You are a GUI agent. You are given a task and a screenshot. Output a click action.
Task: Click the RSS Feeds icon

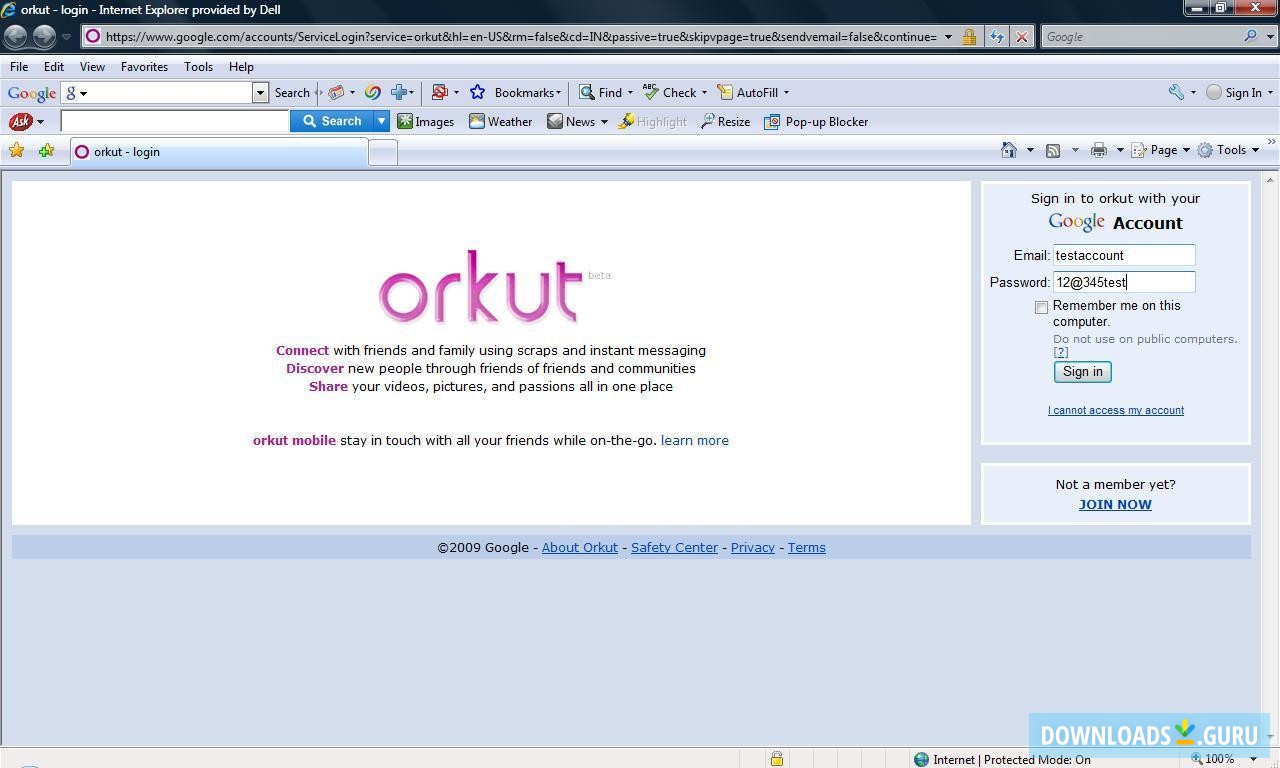pos(1053,150)
